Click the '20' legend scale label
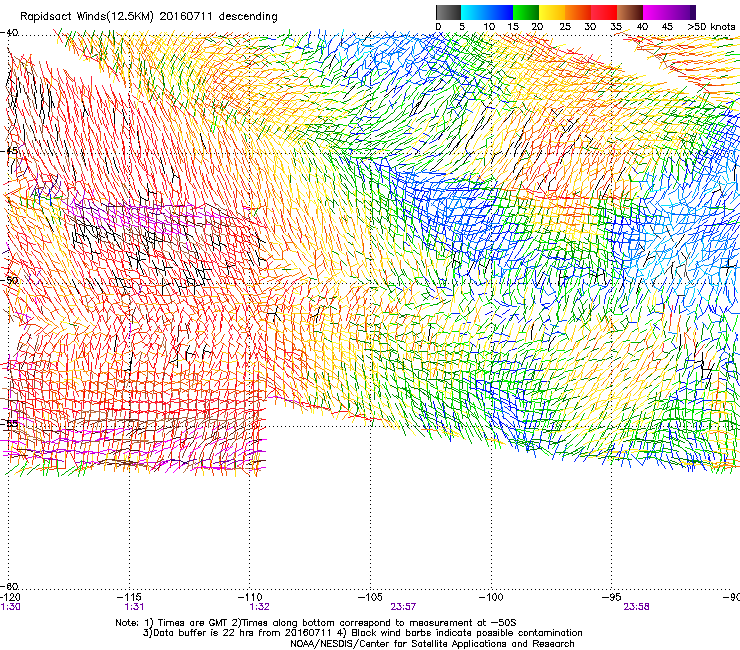 pos(537,26)
